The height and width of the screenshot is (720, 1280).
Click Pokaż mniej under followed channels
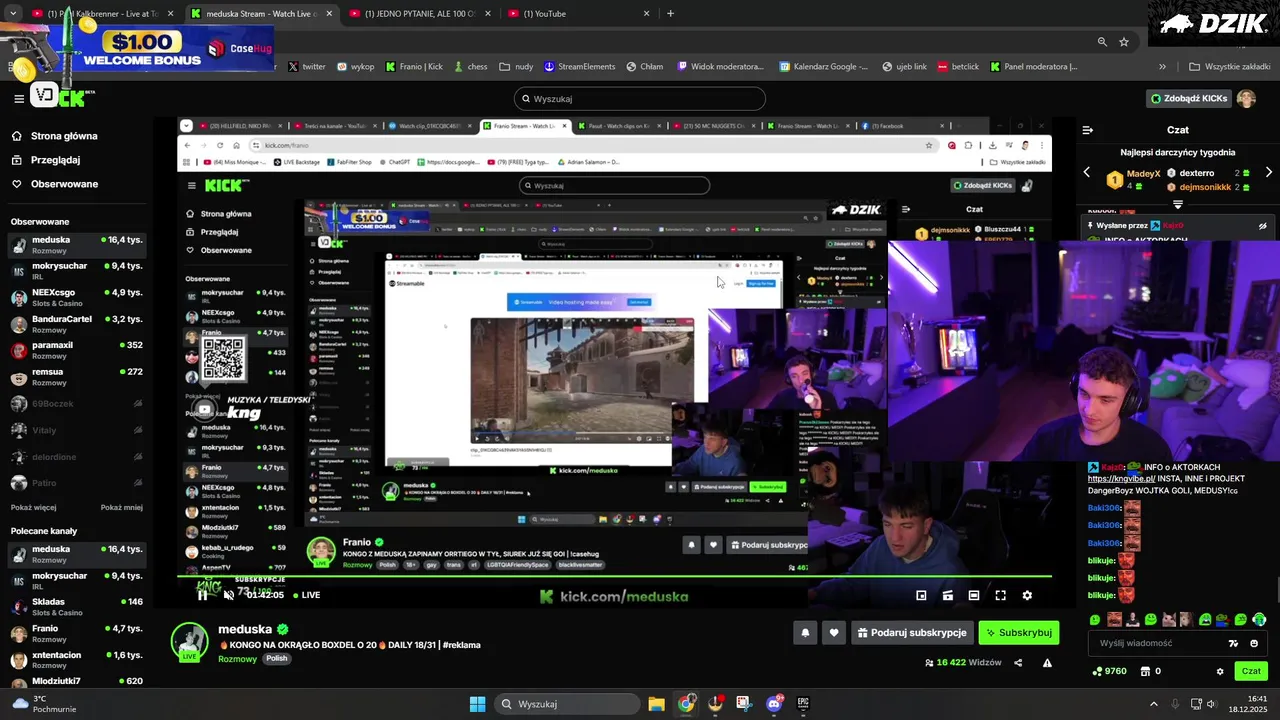pyautogui.click(x=121, y=507)
